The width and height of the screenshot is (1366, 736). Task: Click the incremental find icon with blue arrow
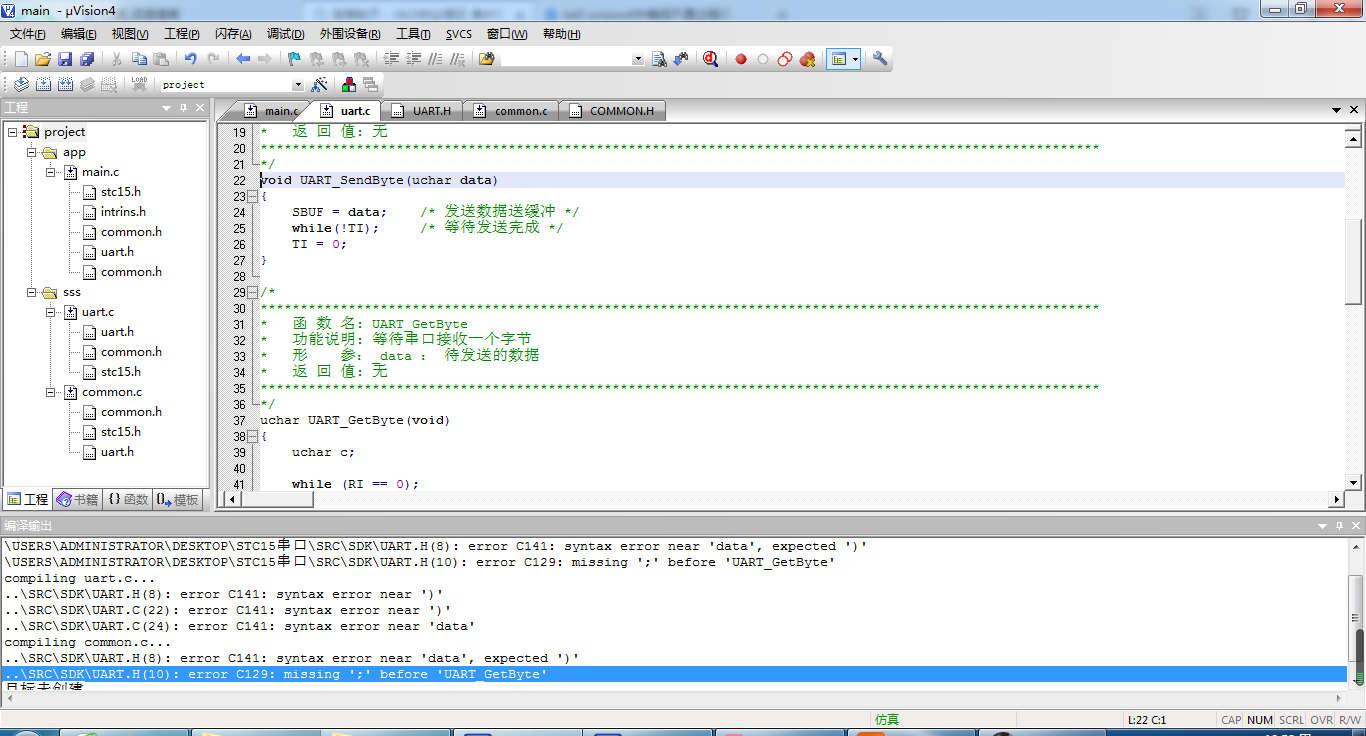point(681,60)
